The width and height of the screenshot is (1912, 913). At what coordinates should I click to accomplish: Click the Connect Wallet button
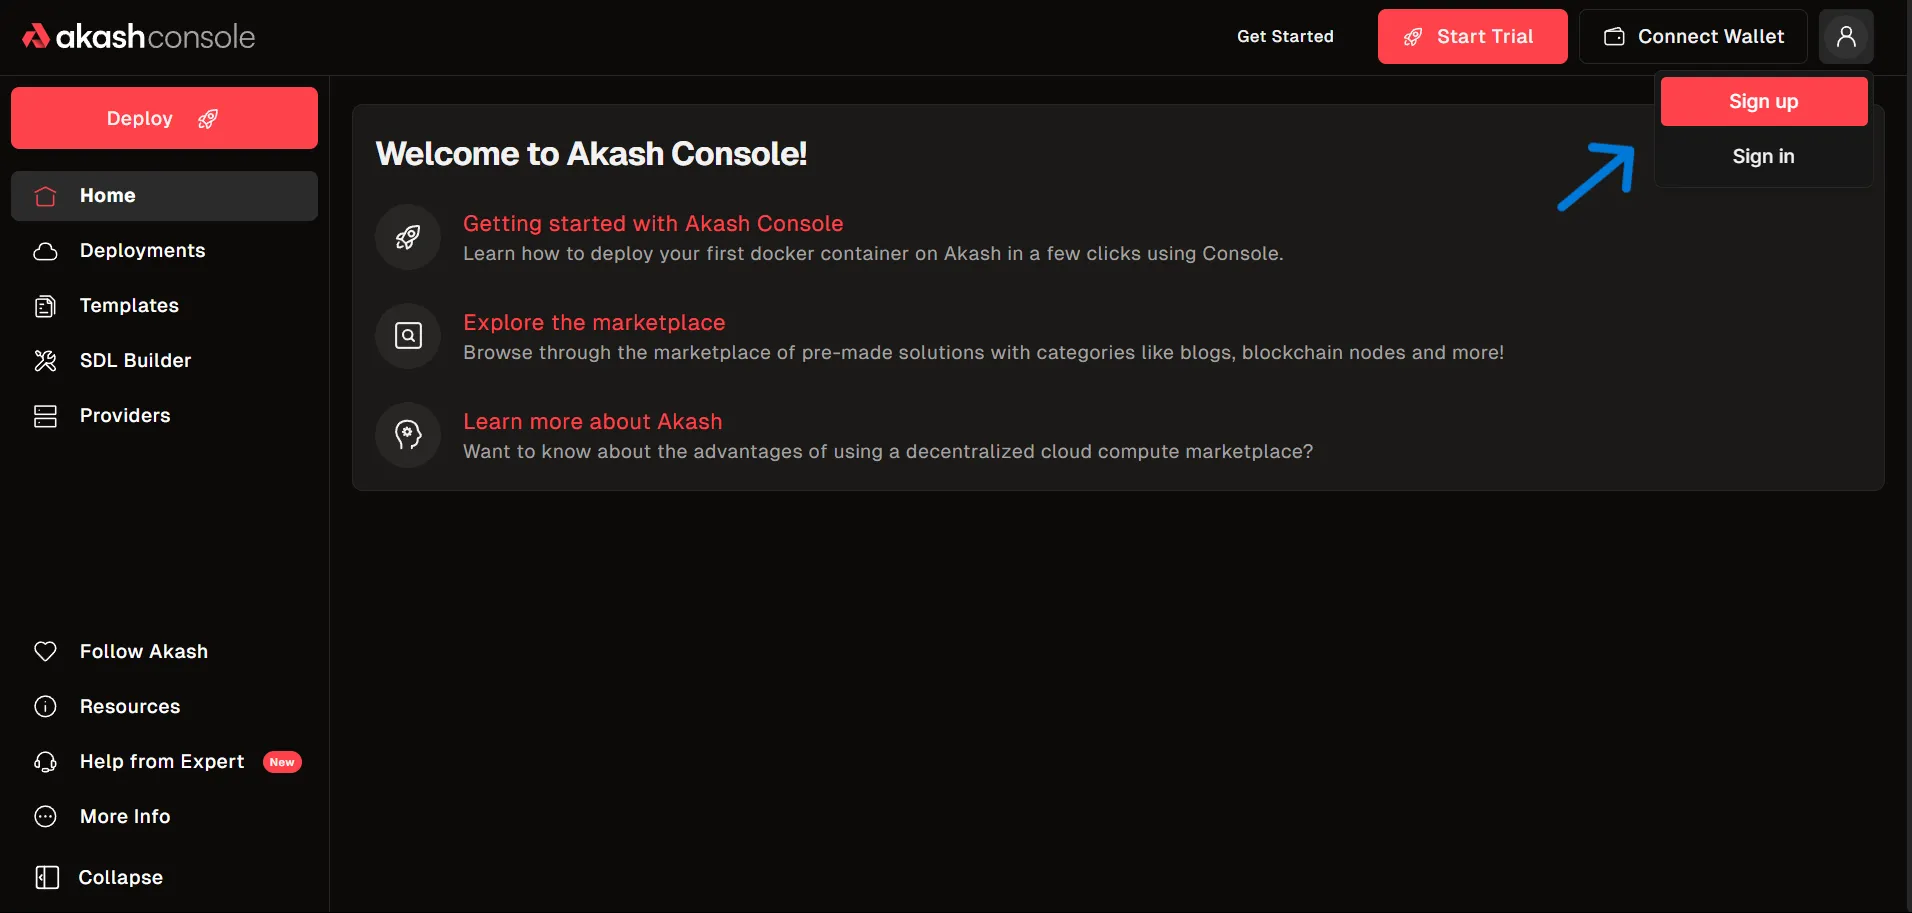coord(1693,37)
